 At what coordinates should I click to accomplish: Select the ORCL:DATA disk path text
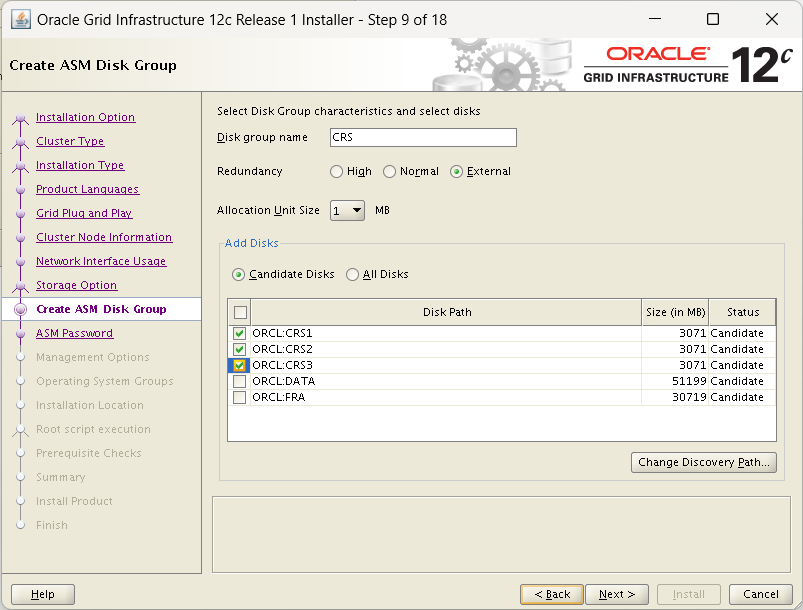tap(284, 382)
